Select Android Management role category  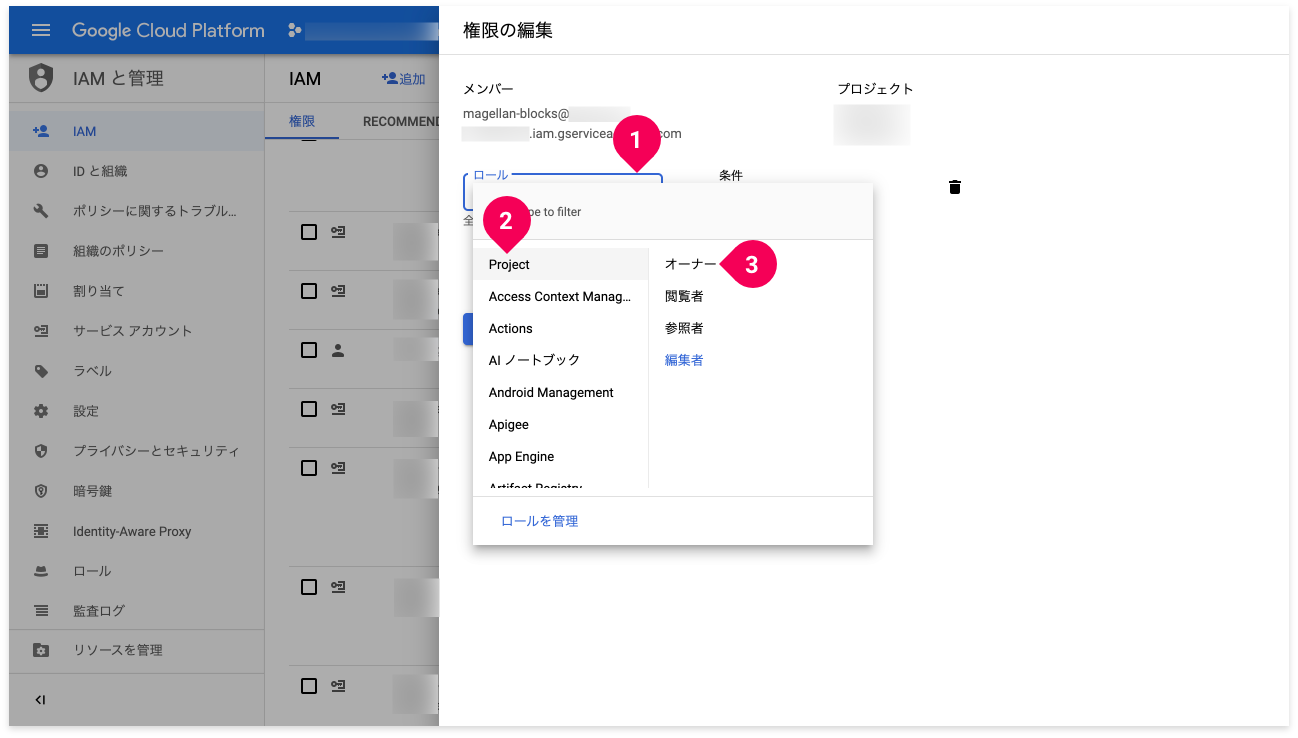(x=561, y=393)
